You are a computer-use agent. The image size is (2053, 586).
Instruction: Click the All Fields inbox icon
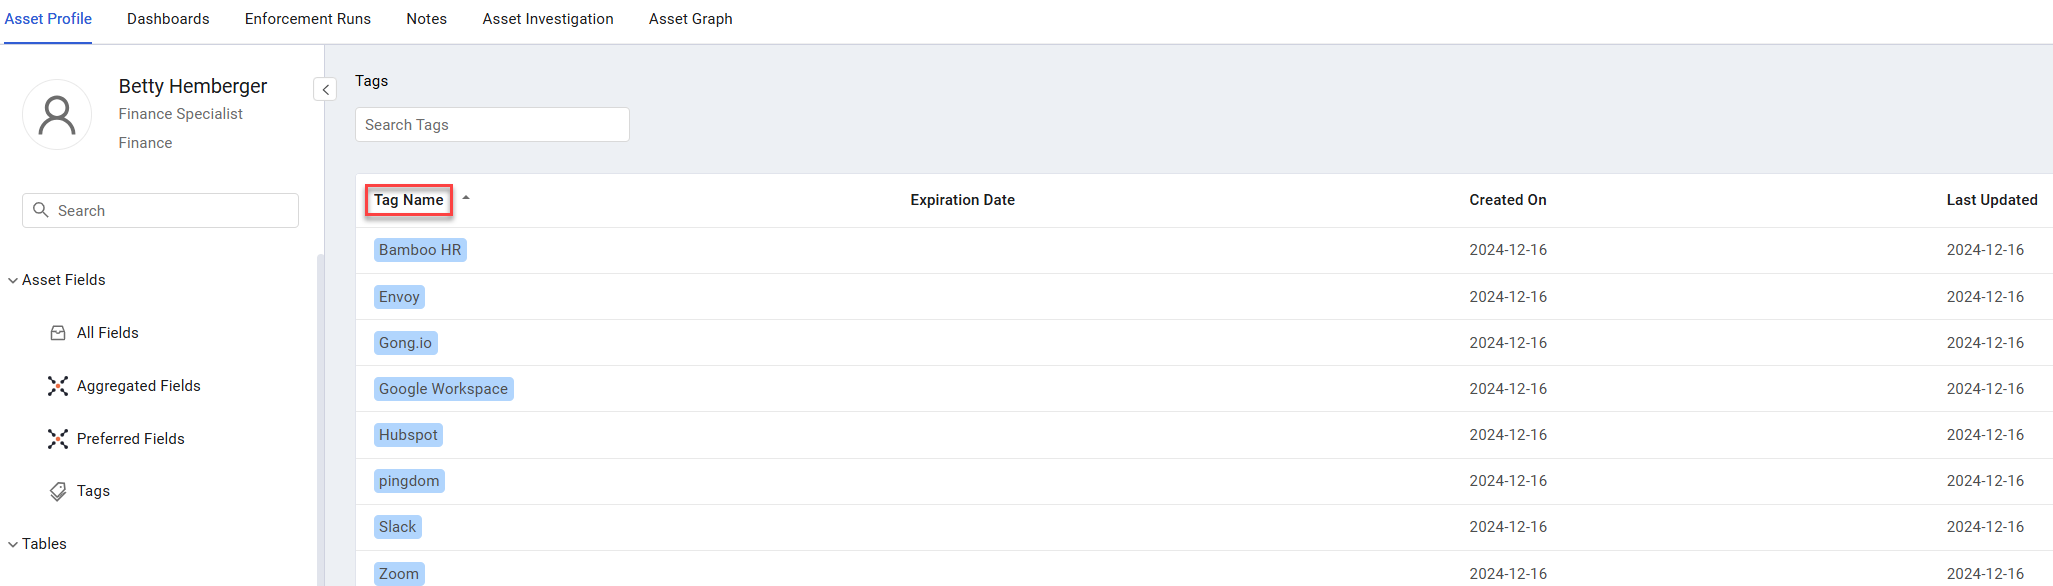click(x=58, y=333)
